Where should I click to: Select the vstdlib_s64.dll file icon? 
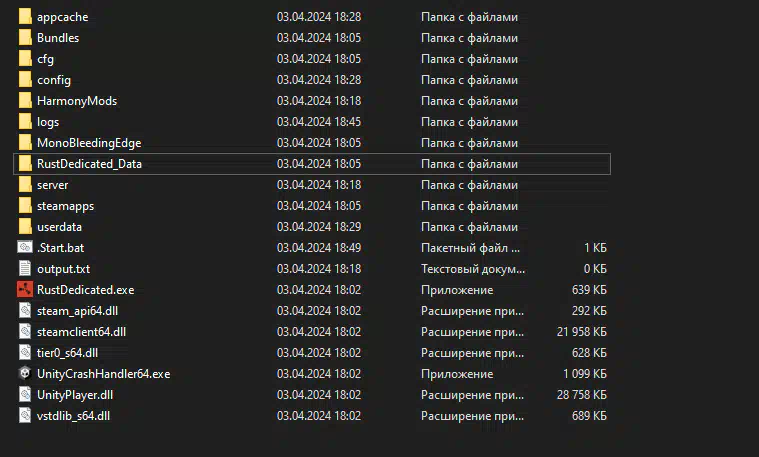[25, 415]
